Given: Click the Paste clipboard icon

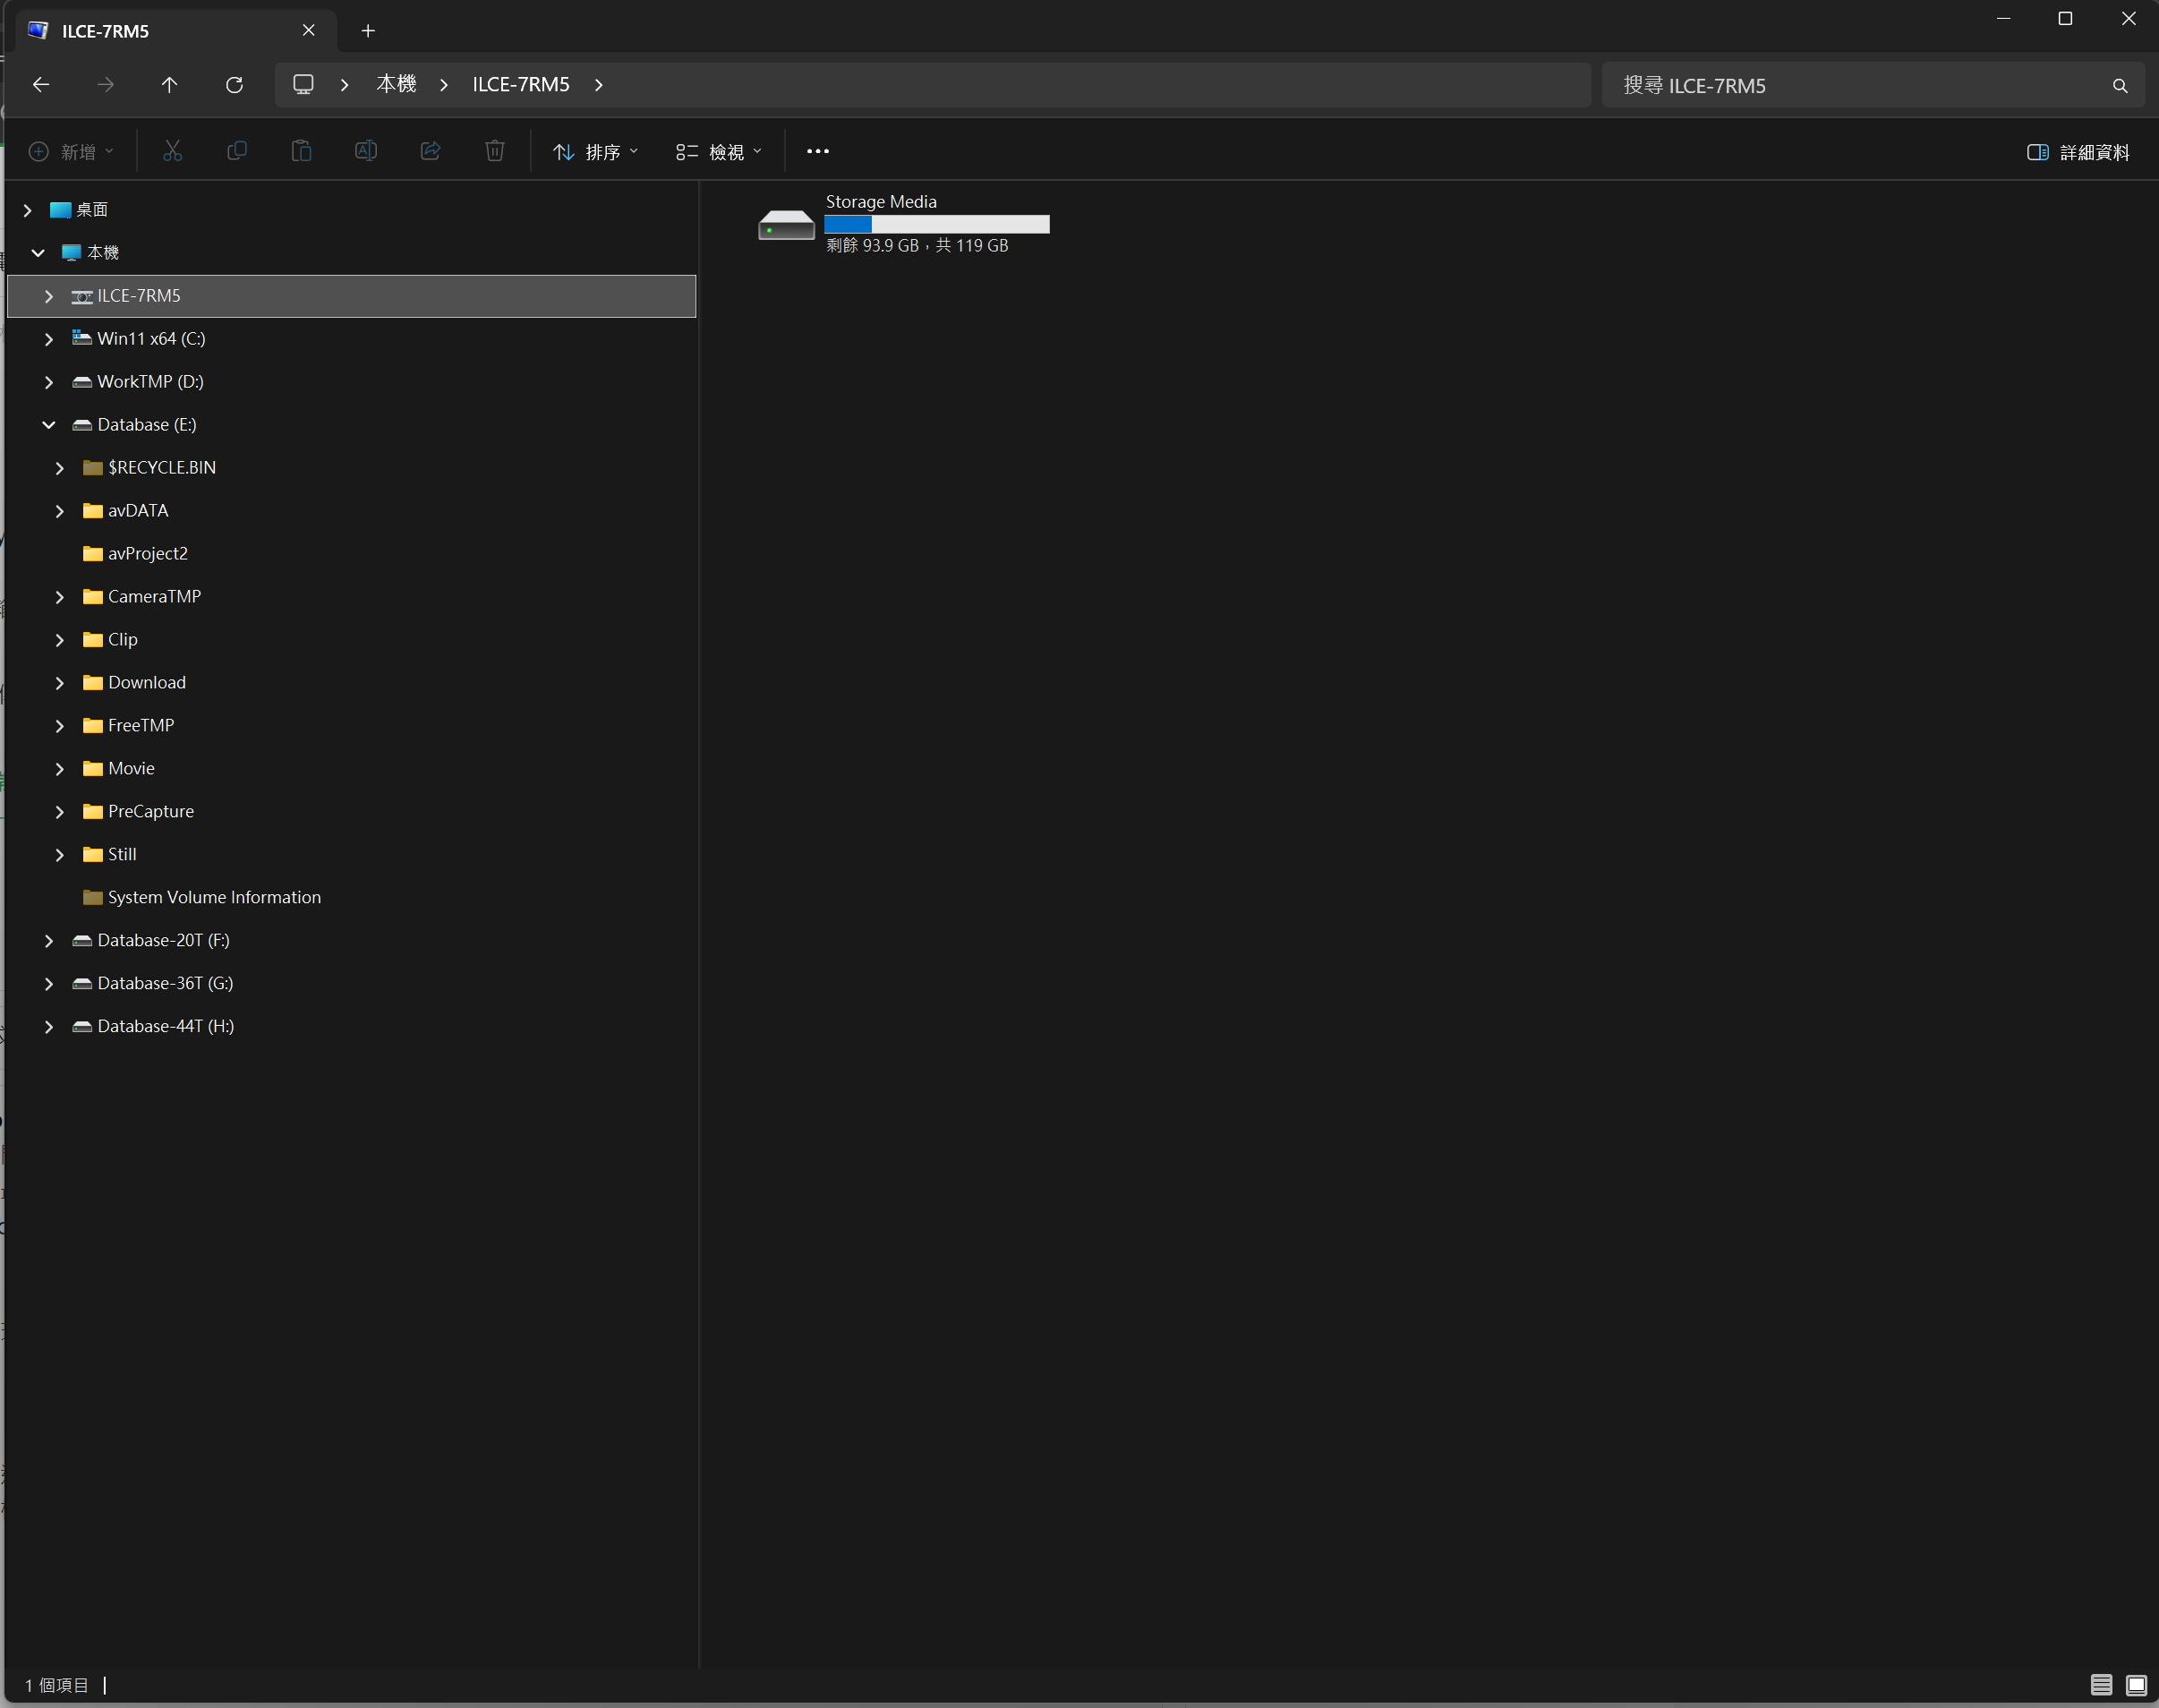Looking at the screenshot, I should click(x=301, y=151).
